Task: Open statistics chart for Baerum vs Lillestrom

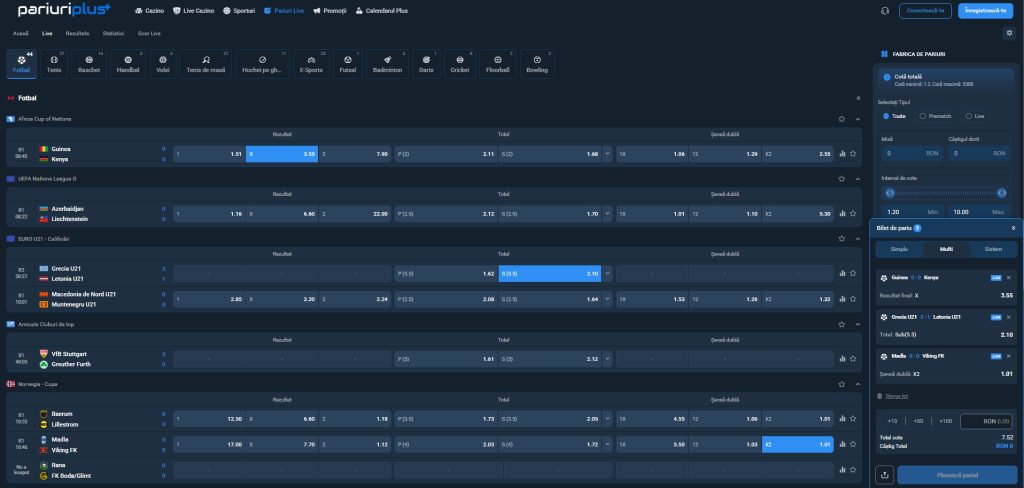Action: [842, 419]
